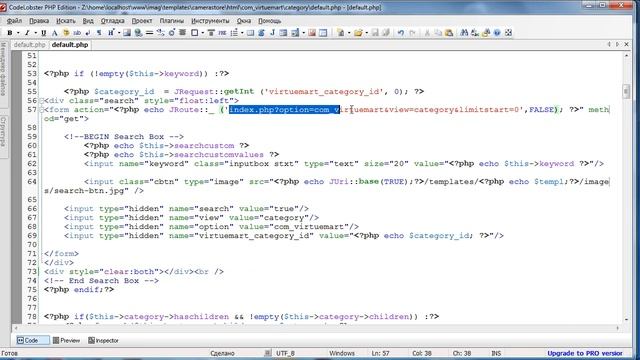
Task: Switch to the first inactive default.php tab
Action: (29, 45)
